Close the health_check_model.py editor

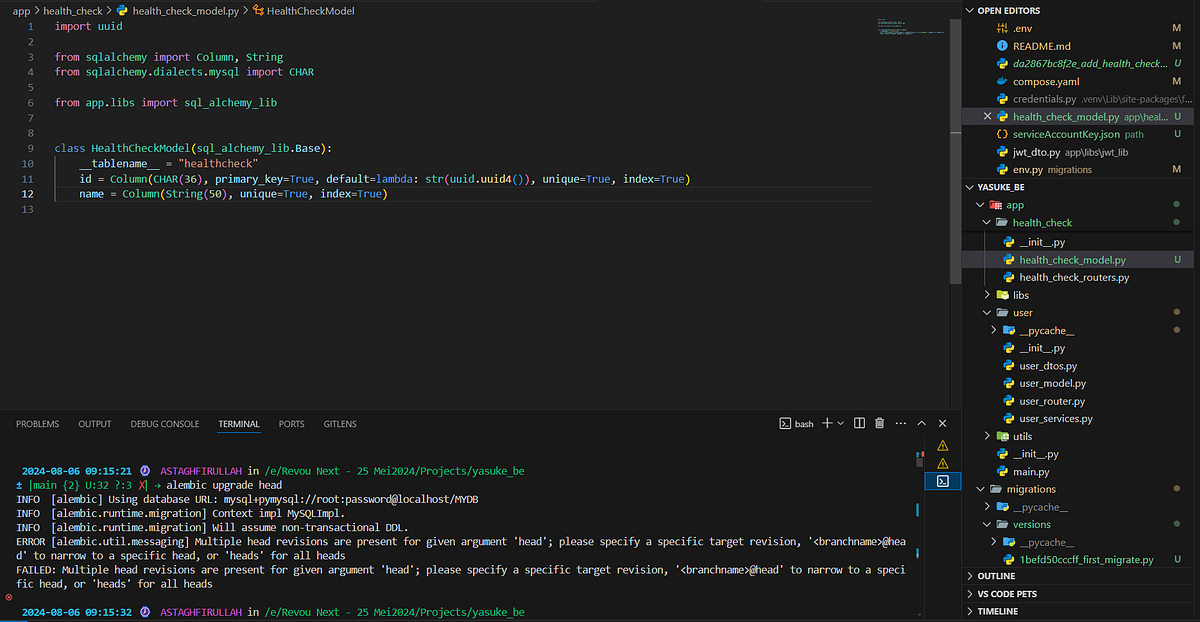[986, 116]
